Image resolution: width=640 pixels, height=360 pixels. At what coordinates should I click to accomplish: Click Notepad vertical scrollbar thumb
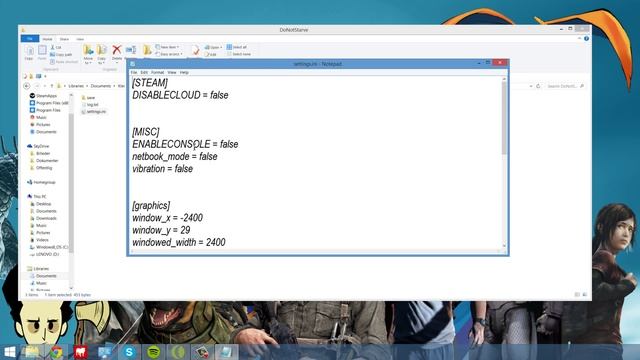pyautogui.click(x=504, y=118)
